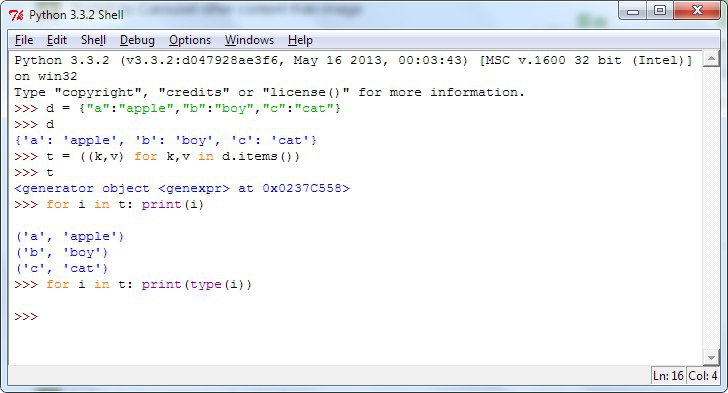The image size is (728, 393).
Task: Click the line print(type(i))
Action: click(x=133, y=284)
